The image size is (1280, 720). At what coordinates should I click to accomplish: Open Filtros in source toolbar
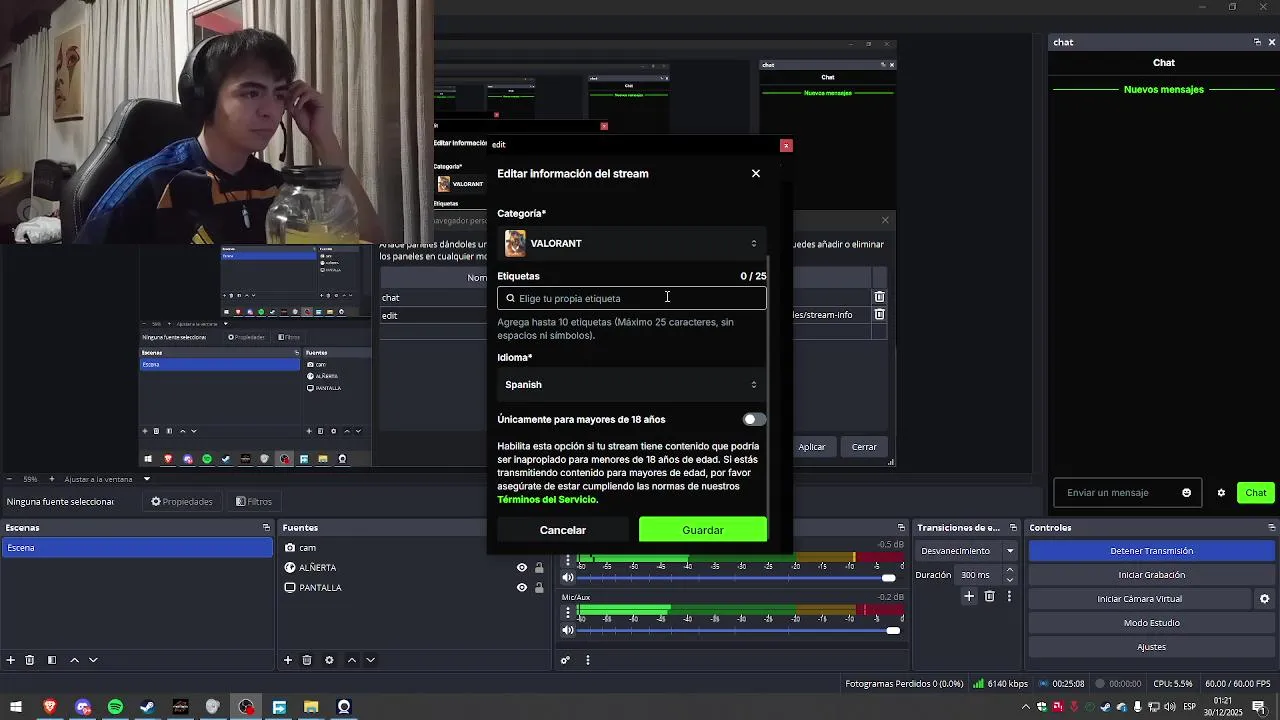coord(254,502)
